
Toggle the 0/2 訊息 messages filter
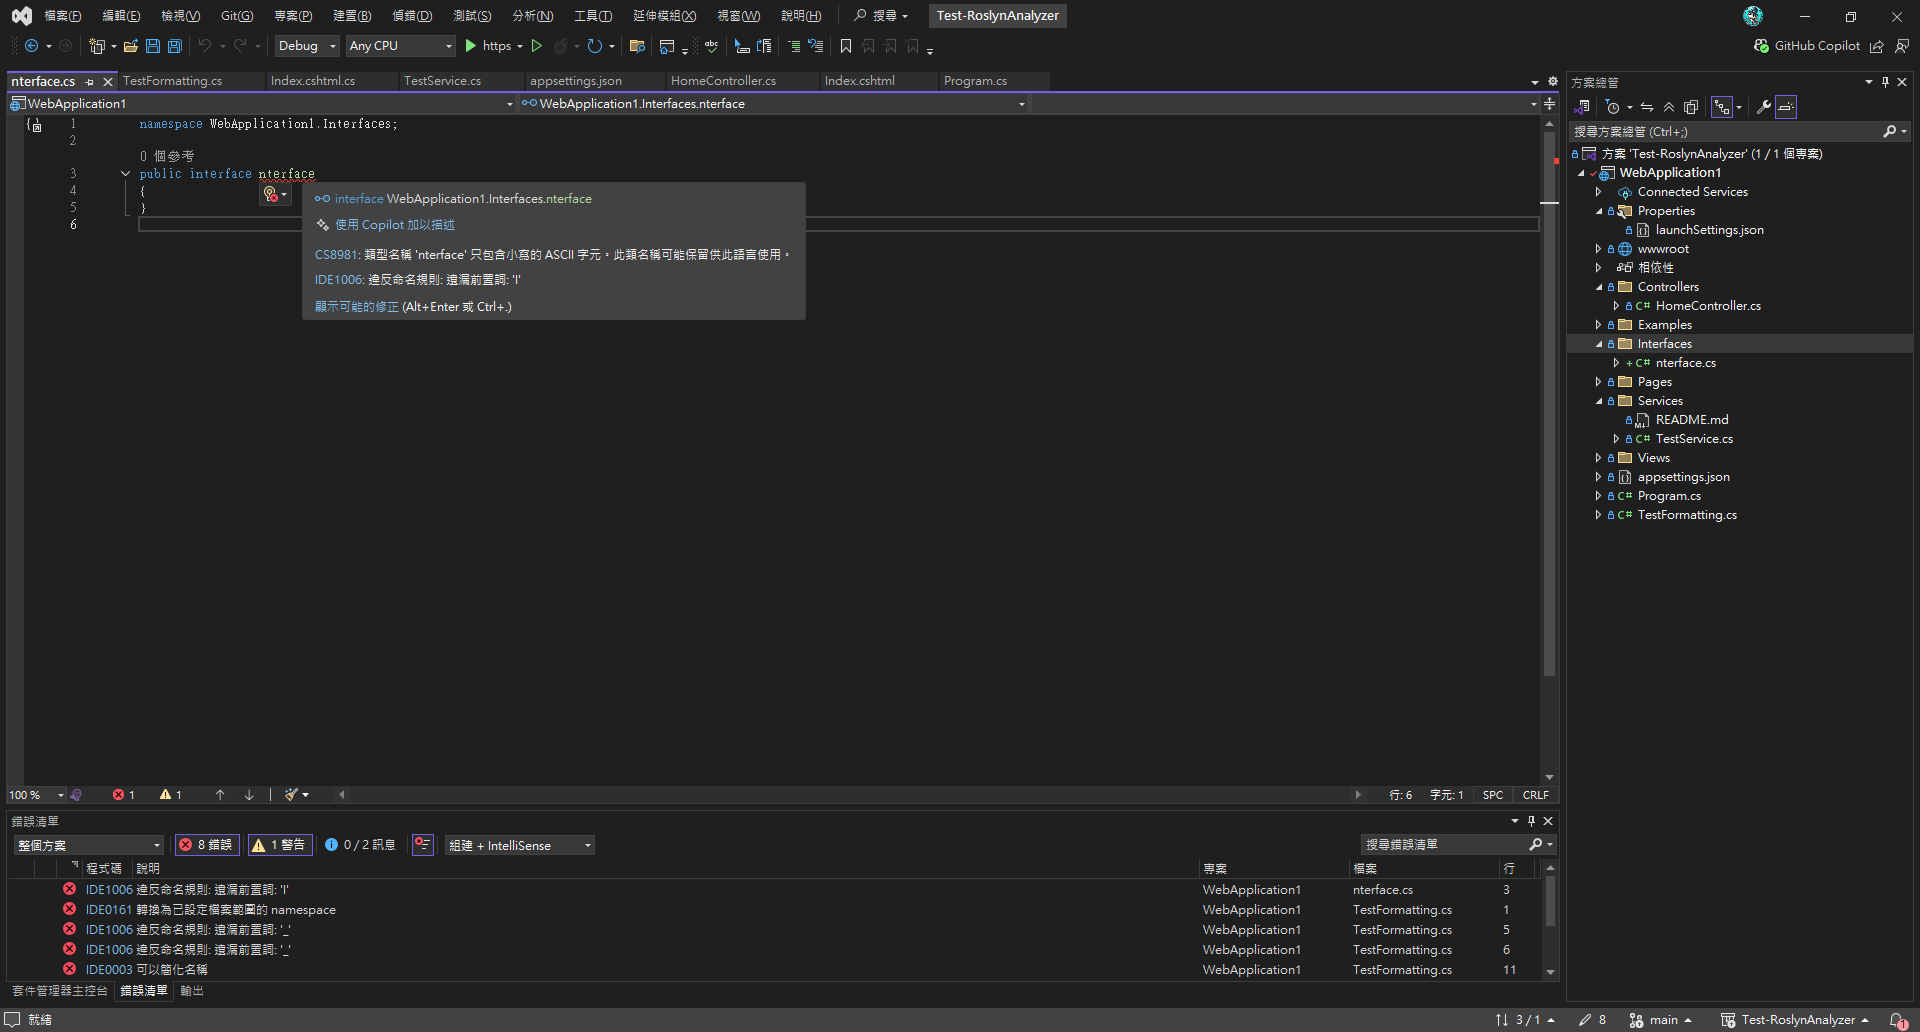point(360,845)
